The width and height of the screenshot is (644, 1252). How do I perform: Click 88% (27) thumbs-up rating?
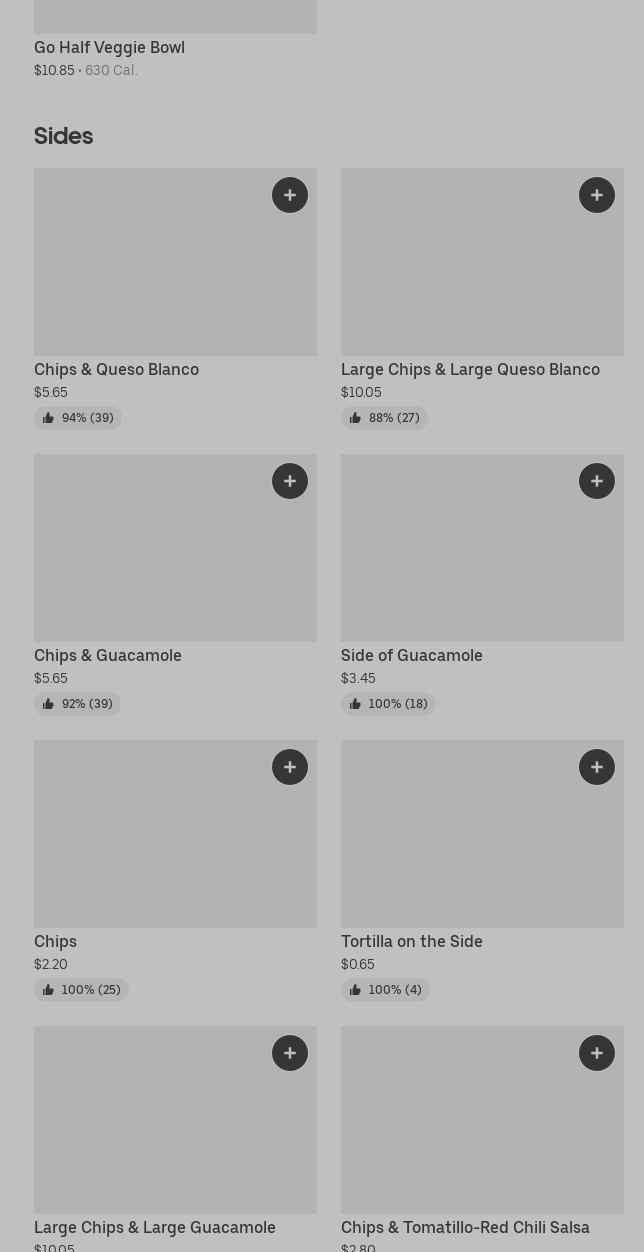coord(385,418)
